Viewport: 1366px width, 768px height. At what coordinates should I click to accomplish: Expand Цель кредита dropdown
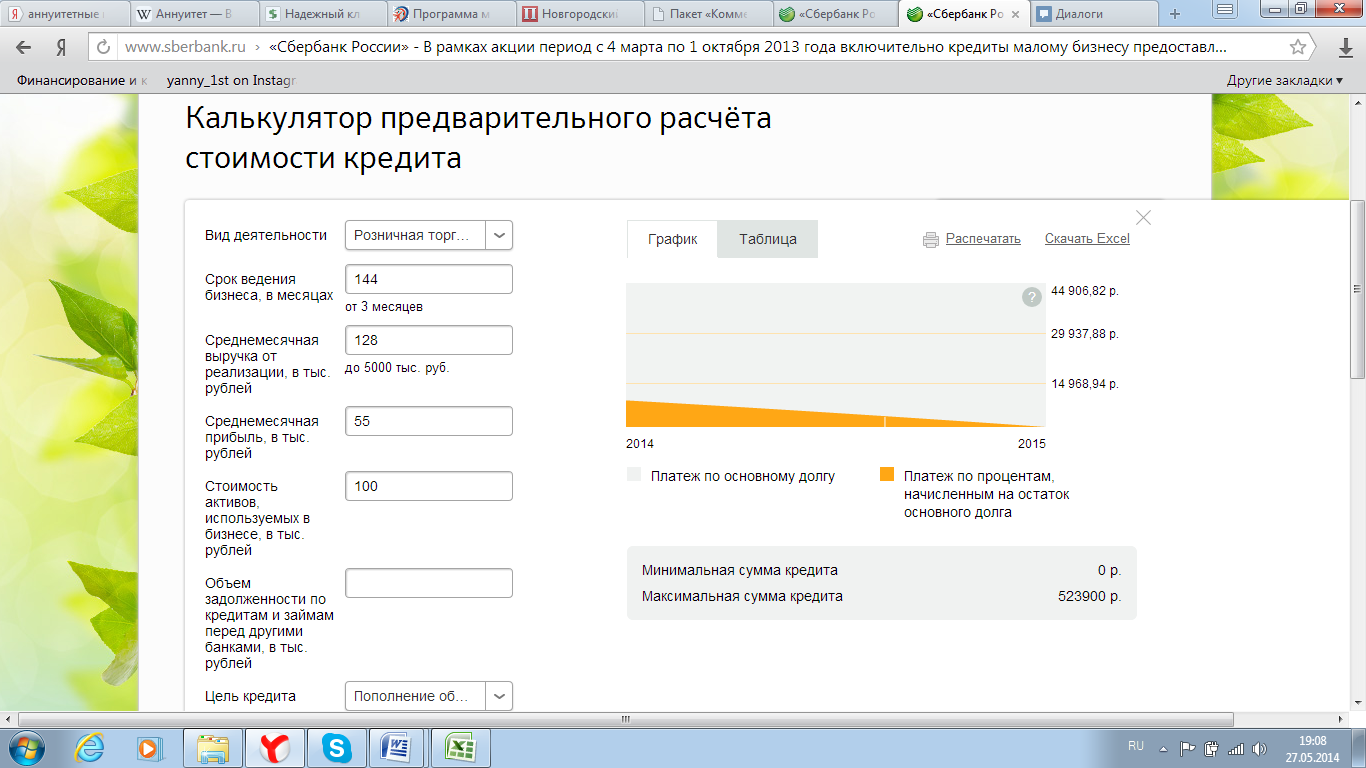point(499,696)
